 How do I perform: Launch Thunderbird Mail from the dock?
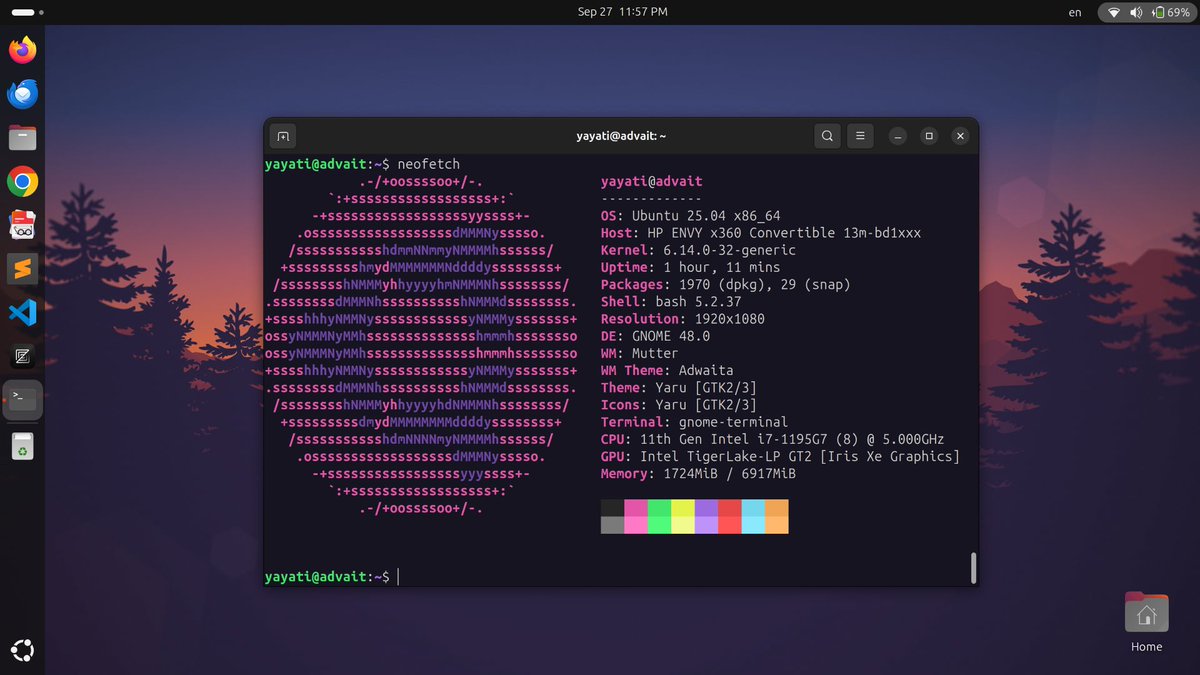[x=22, y=94]
